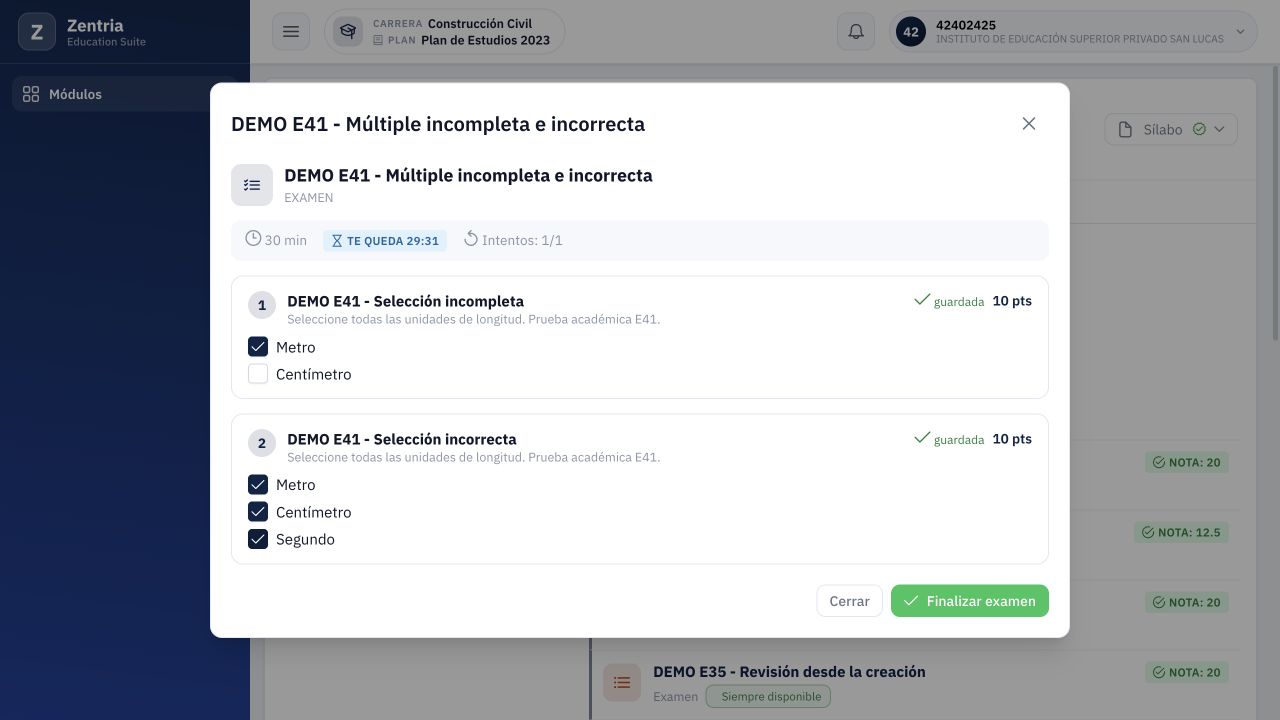Click the exam checklist icon in dialog header

(252, 185)
